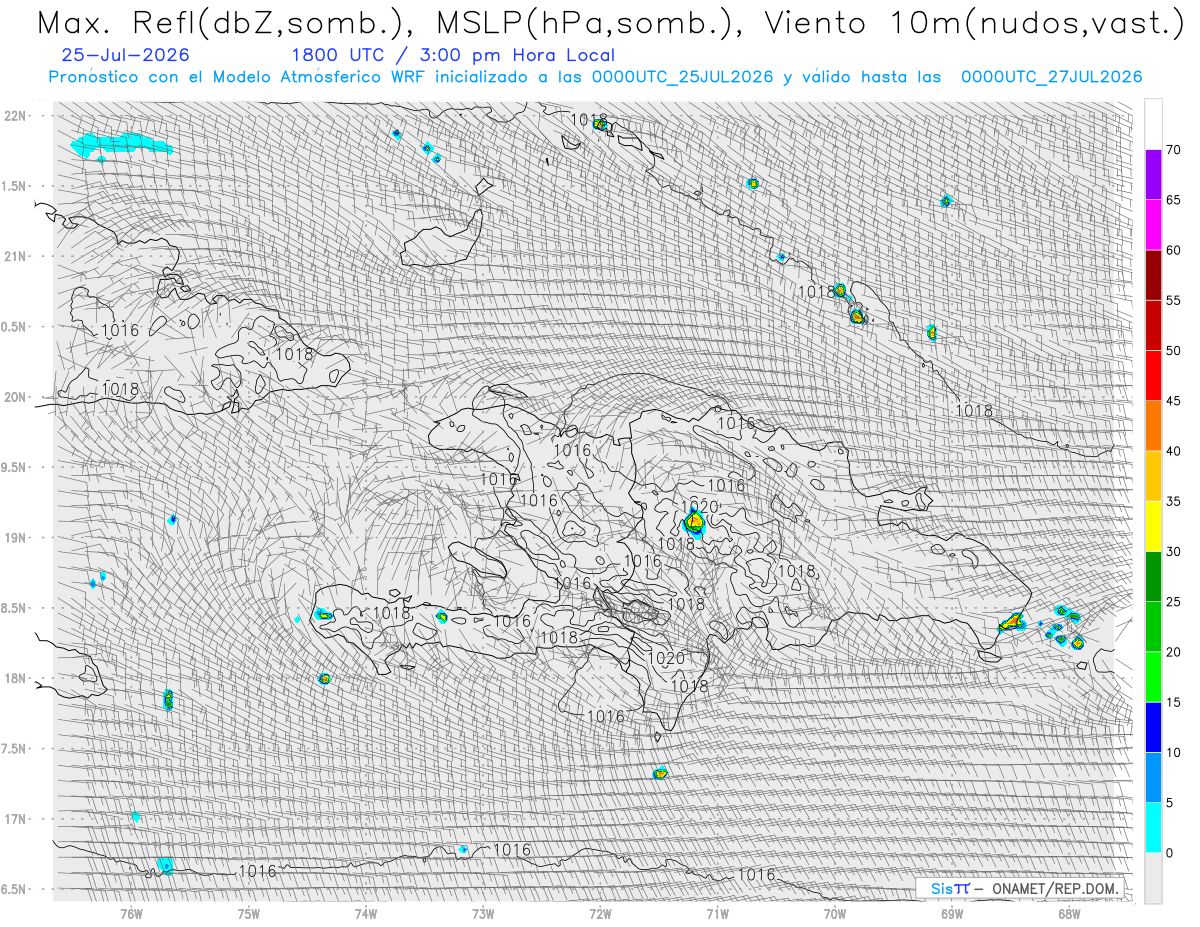
Task: Click the '18N' latitude label
Action: coord(17,679)
